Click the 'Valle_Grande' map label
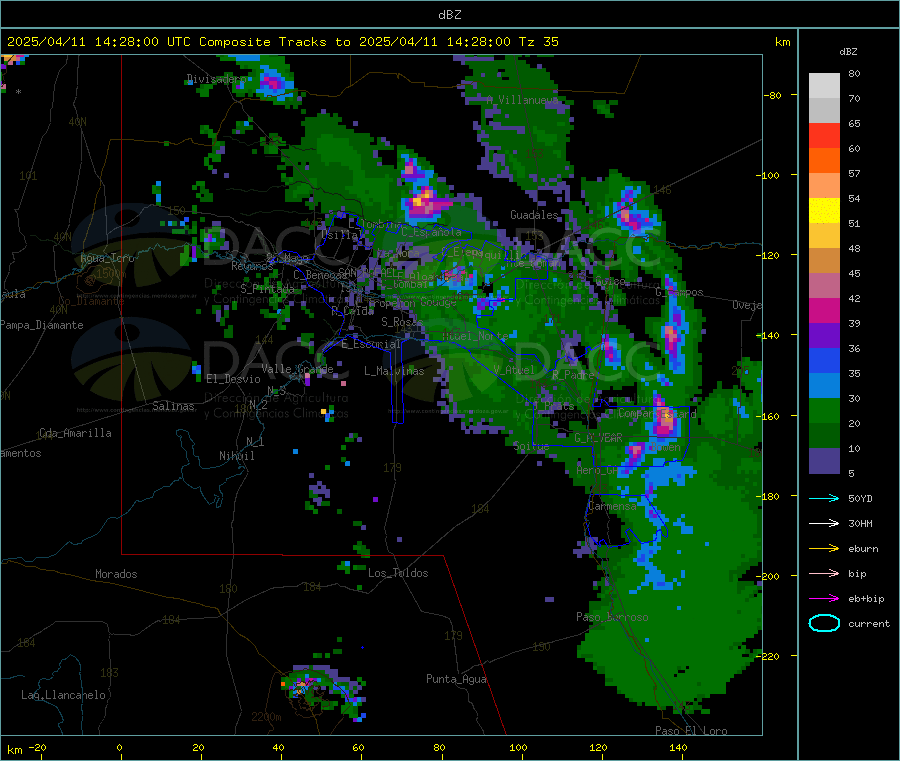Viewport: 900px width, 761px height. (297, 368)
